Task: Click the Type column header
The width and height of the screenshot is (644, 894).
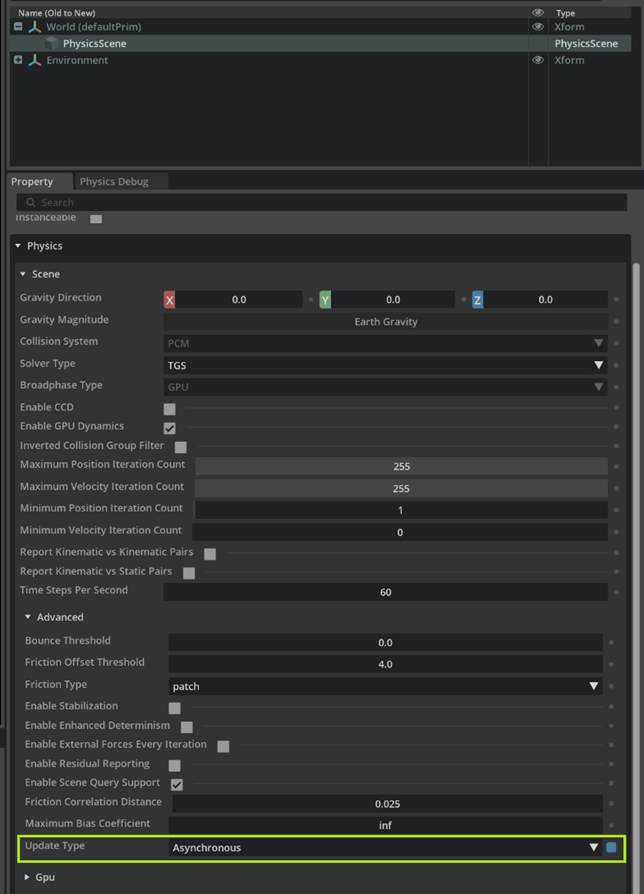Action: (x=565, y=13)
